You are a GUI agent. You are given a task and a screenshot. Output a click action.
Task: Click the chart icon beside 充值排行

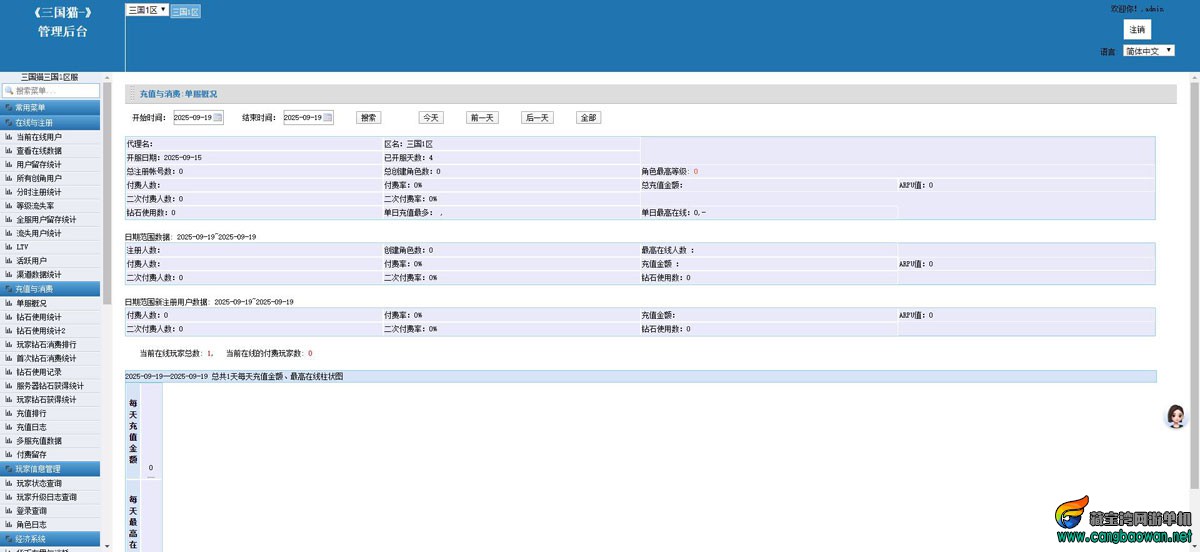[x=9, y=413]
